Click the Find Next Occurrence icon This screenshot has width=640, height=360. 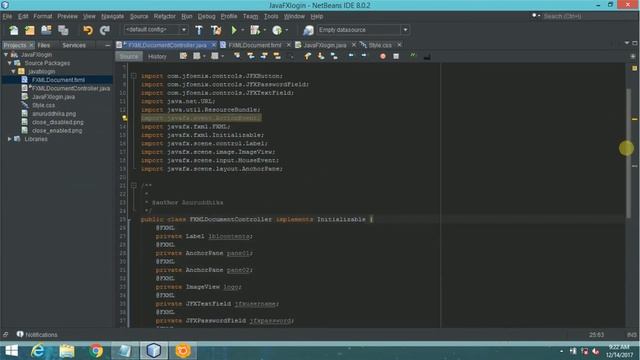tap(264, 56)
